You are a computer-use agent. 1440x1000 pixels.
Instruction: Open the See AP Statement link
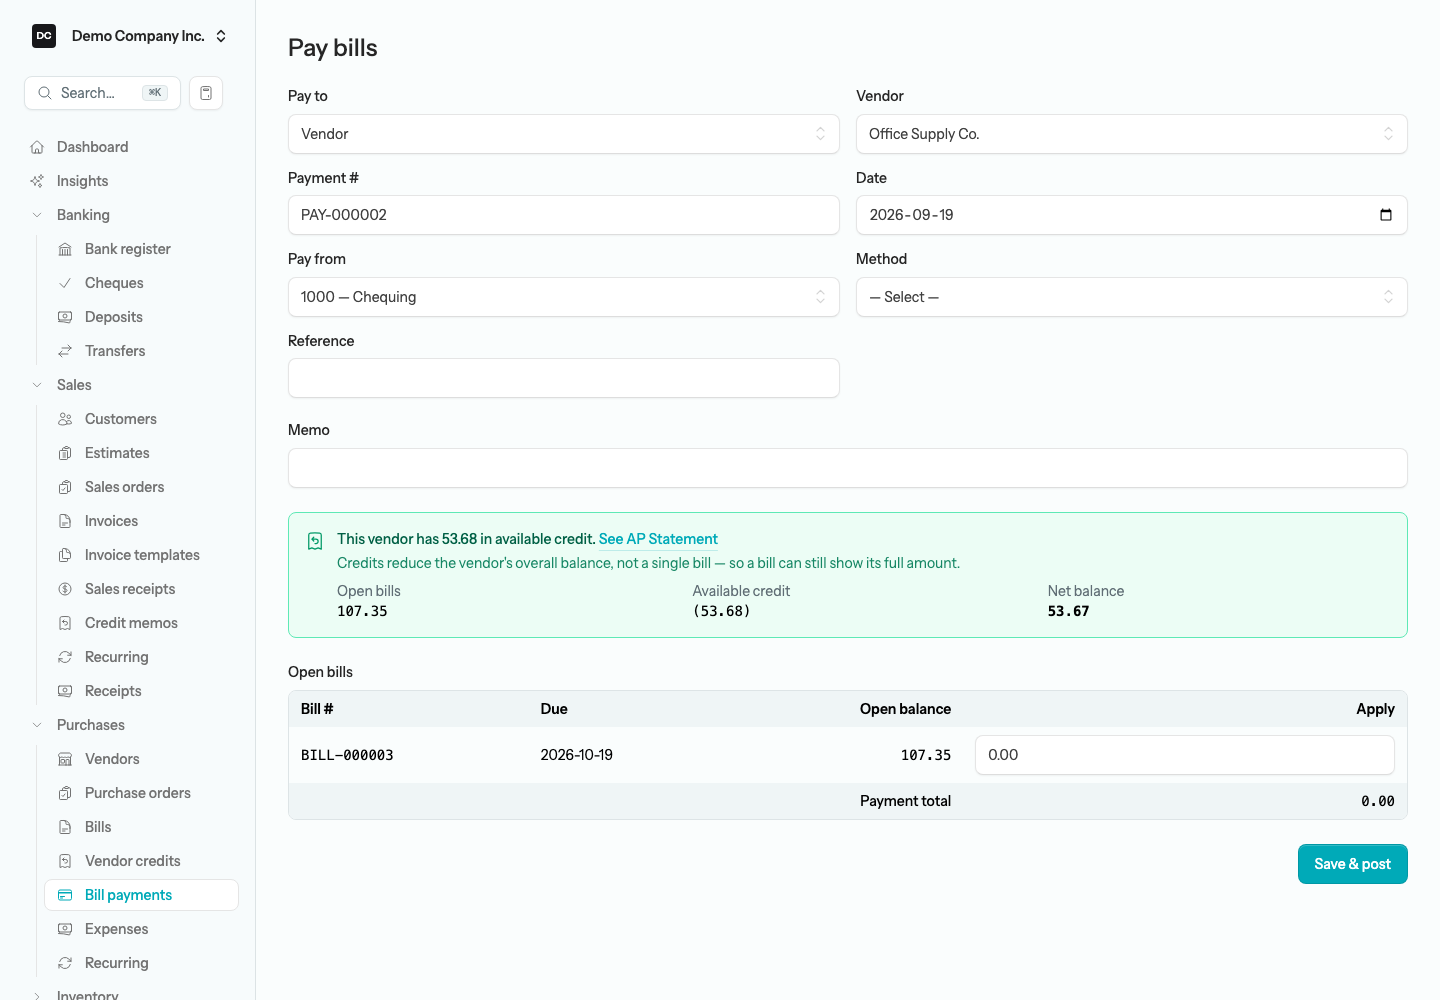coord(658,539)
